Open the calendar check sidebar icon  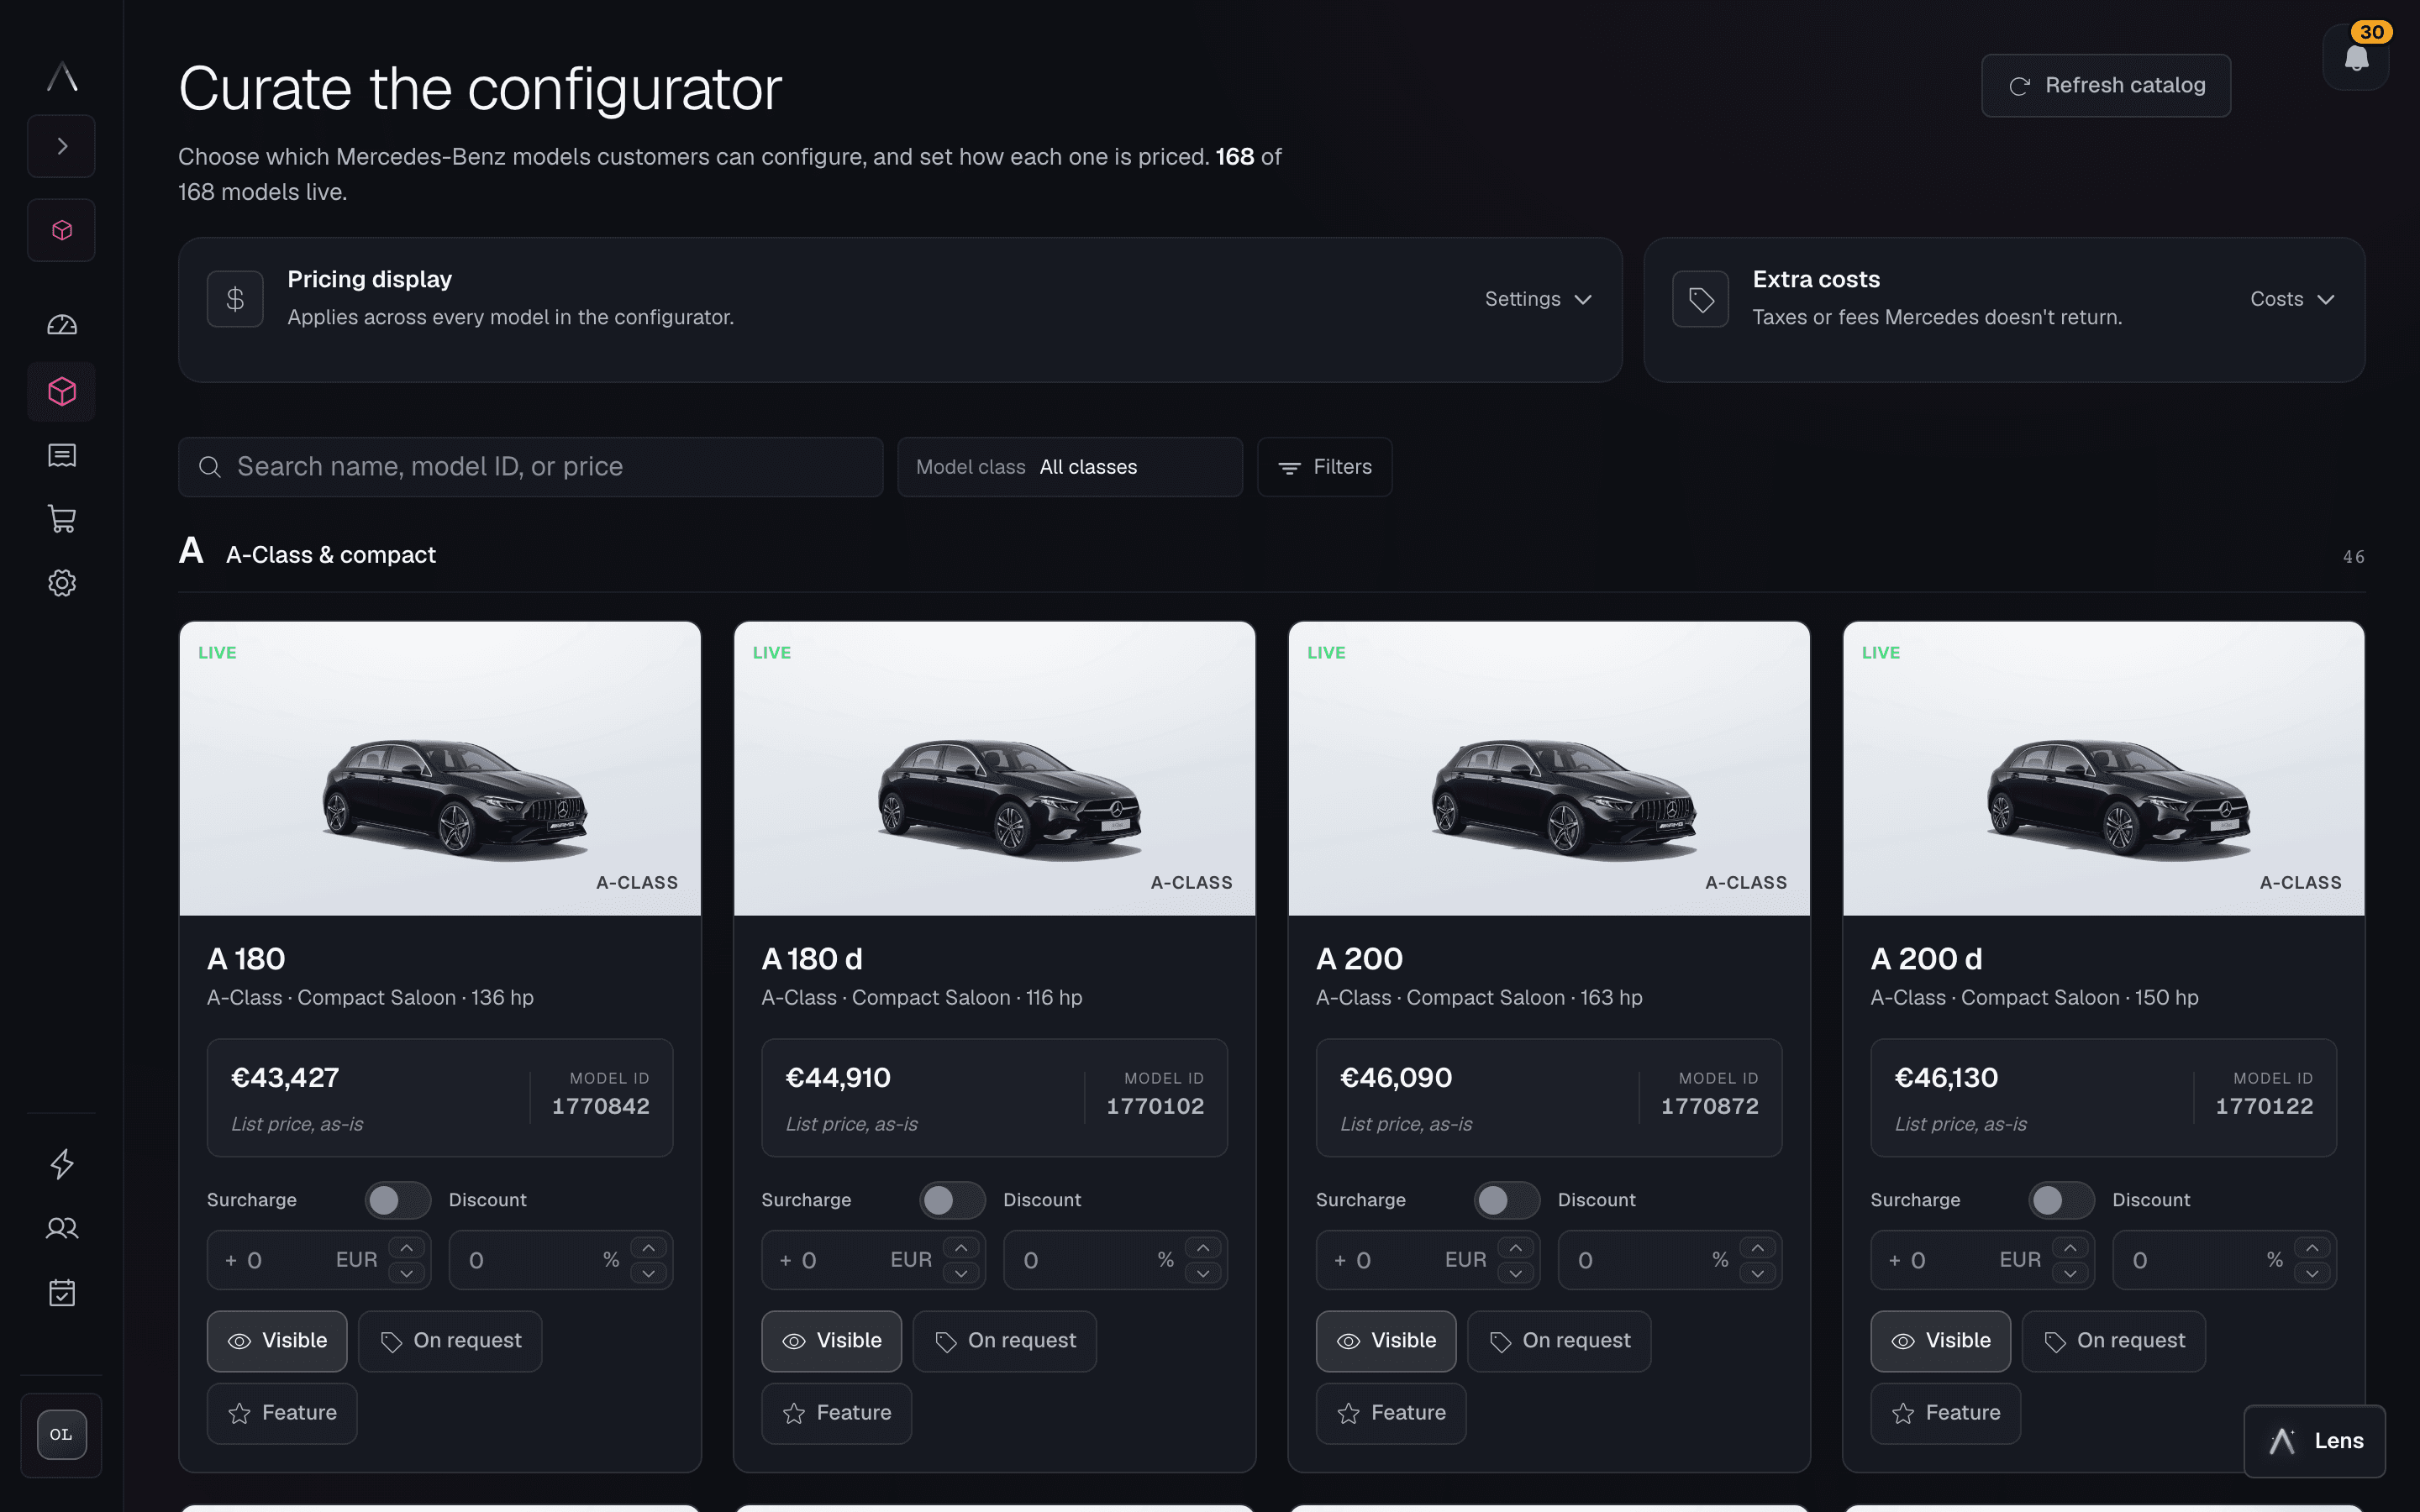[62, 1292]
